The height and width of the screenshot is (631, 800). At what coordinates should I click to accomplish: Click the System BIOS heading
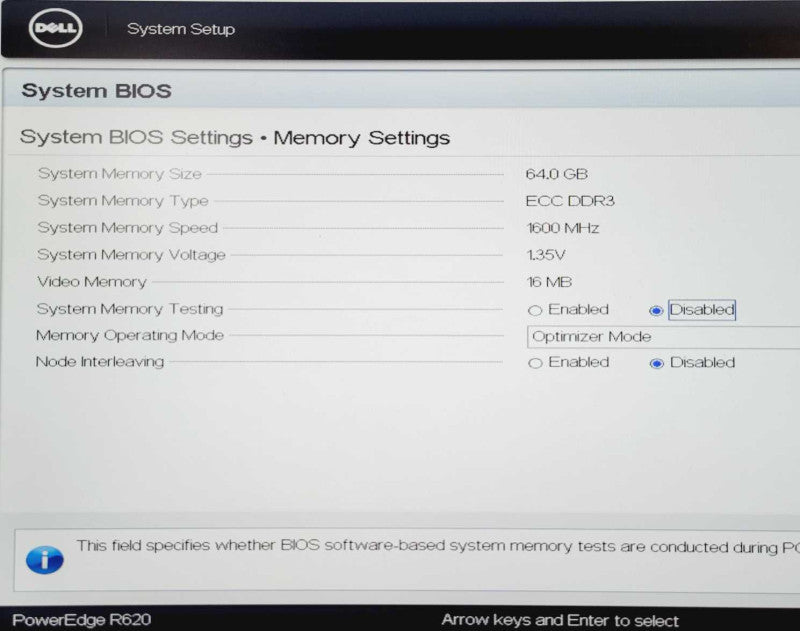click(96, 91)
